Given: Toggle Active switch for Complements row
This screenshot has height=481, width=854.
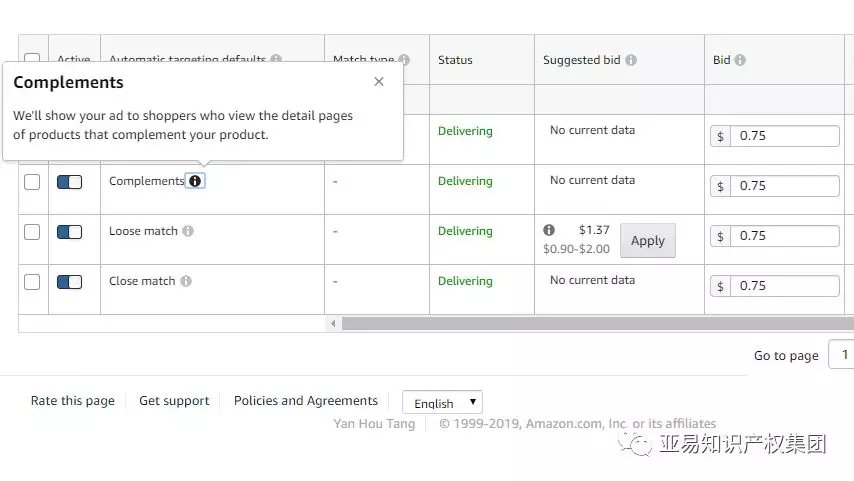Looking at the screenshot, I should 69,182.
